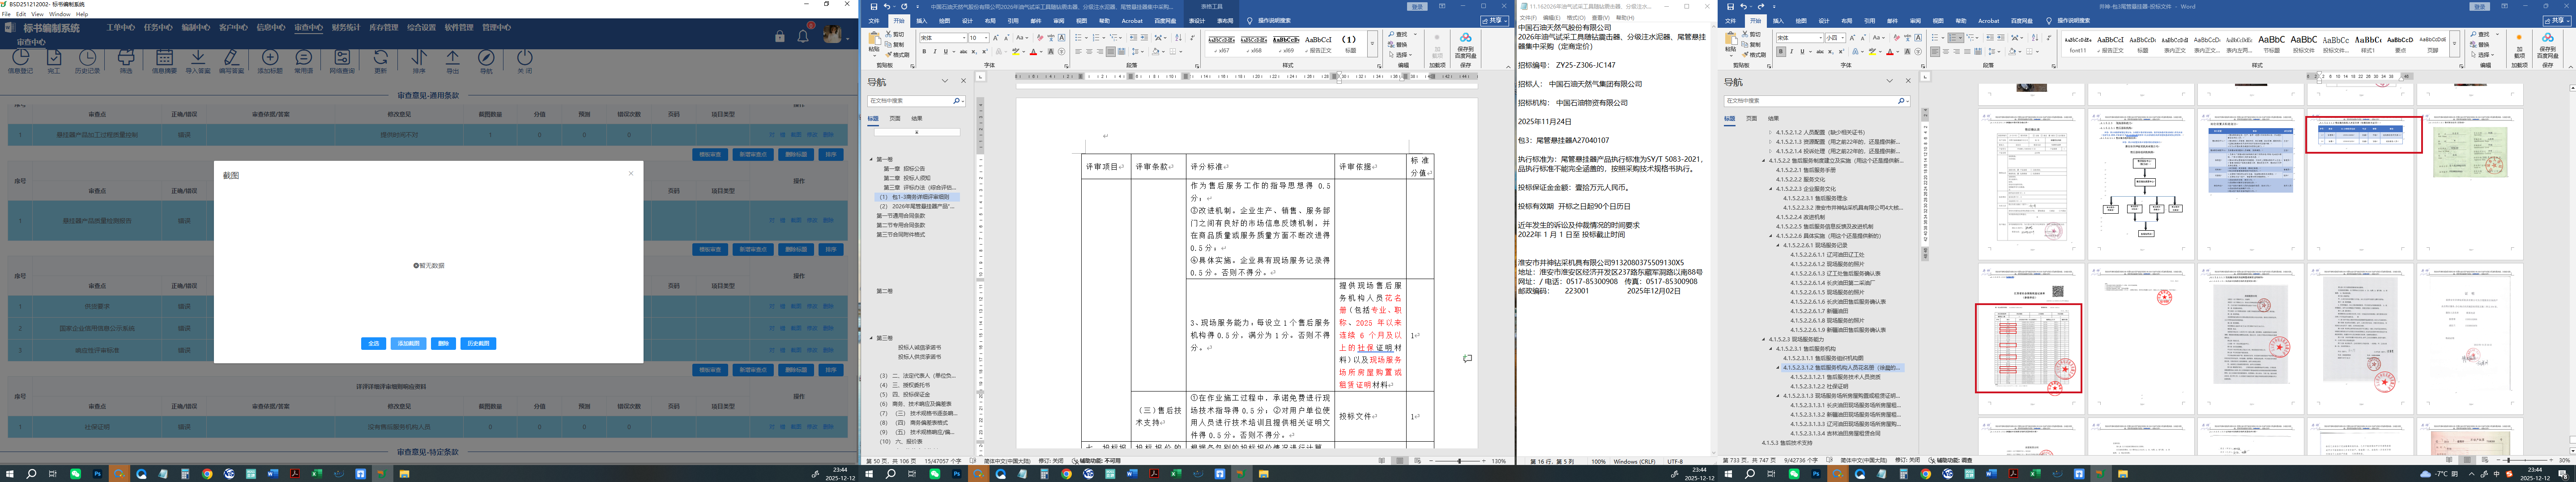
Task: Click the zoom slider in 井神 投标文件 Word window
Action: coord(2526,461)
